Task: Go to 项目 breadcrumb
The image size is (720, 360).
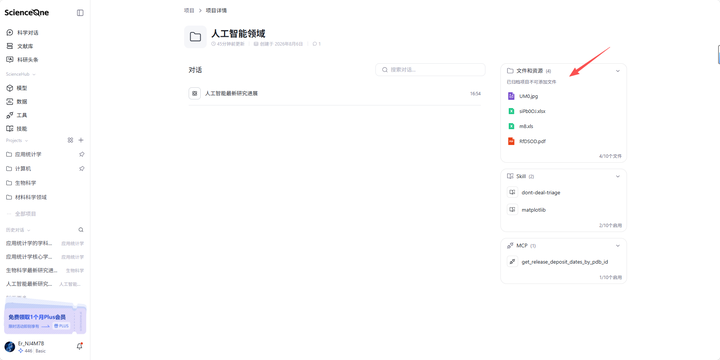Action: coord(189,10)
